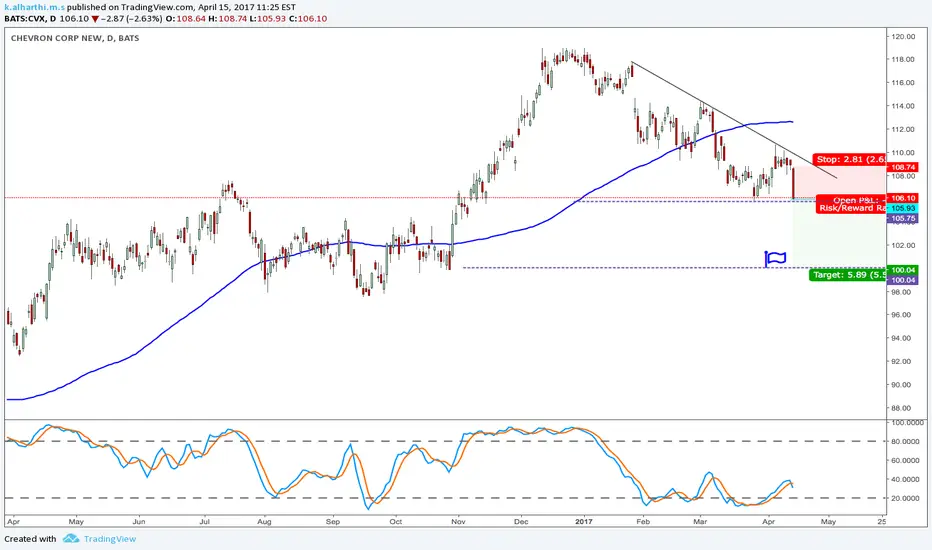The height and width of the screenshot is (550, 932).
Task: Click the 106.10 current price tag
Action: coord(902,198)
